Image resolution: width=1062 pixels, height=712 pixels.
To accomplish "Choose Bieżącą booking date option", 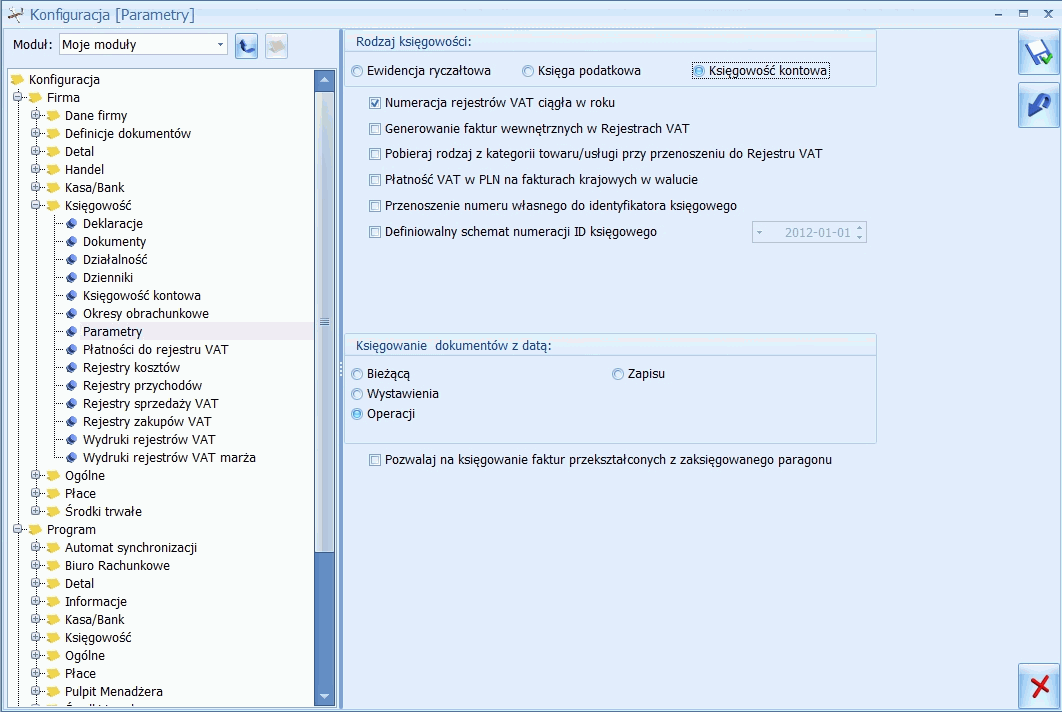I will point(357,374).
